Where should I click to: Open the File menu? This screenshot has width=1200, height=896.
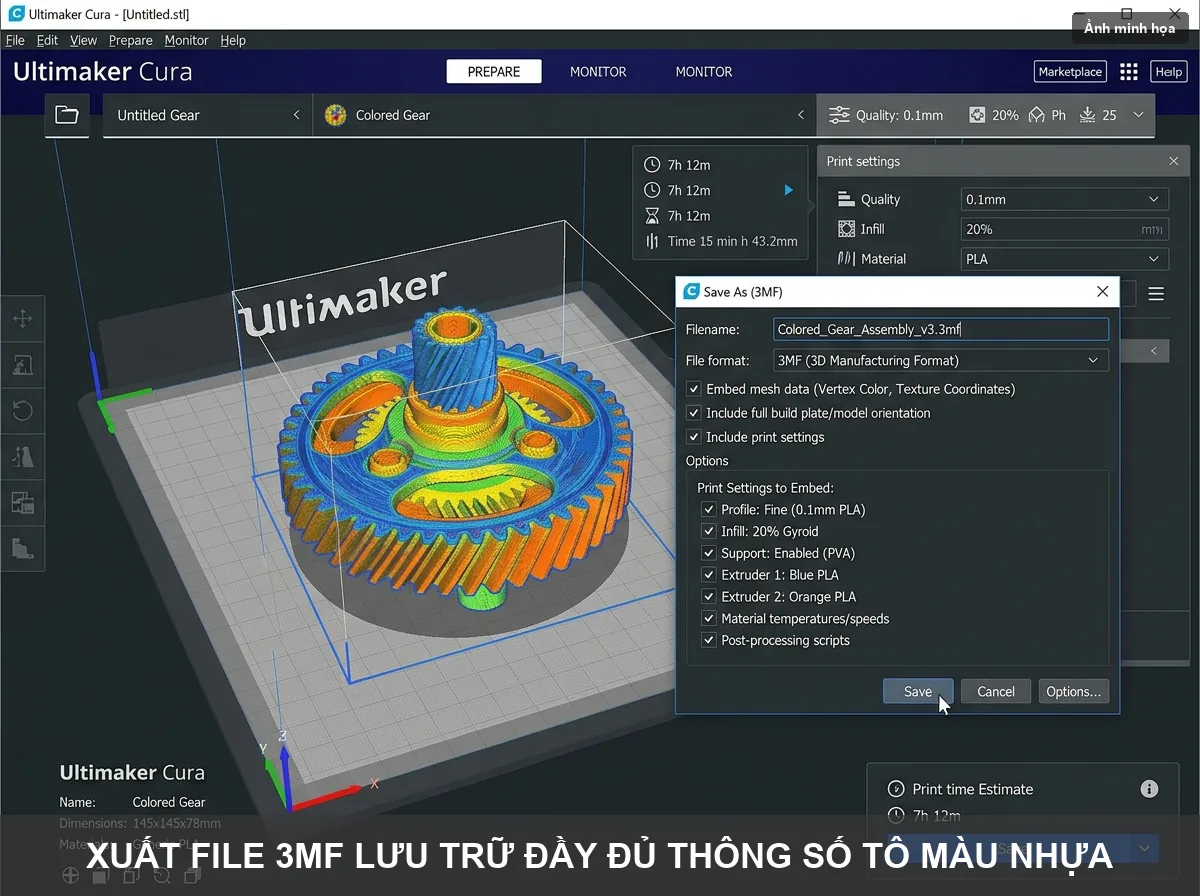[x=15, y=40]
